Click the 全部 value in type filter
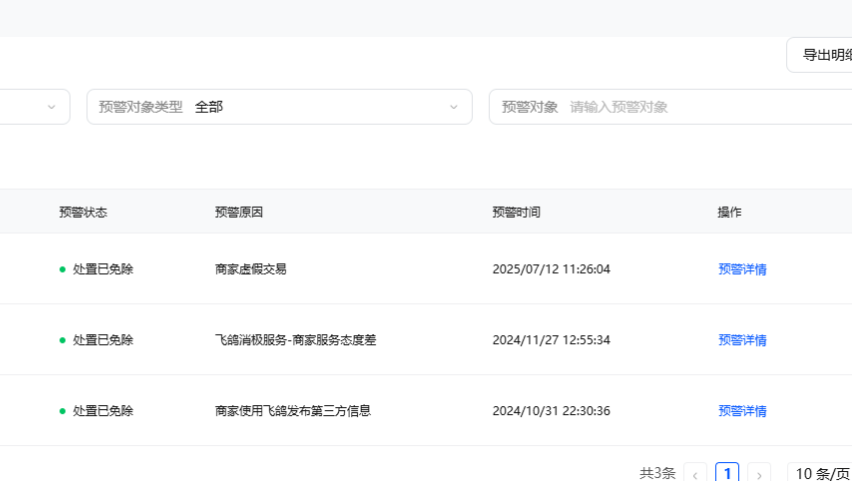Screen dimensions: 852x481 [x=209, y=107]
